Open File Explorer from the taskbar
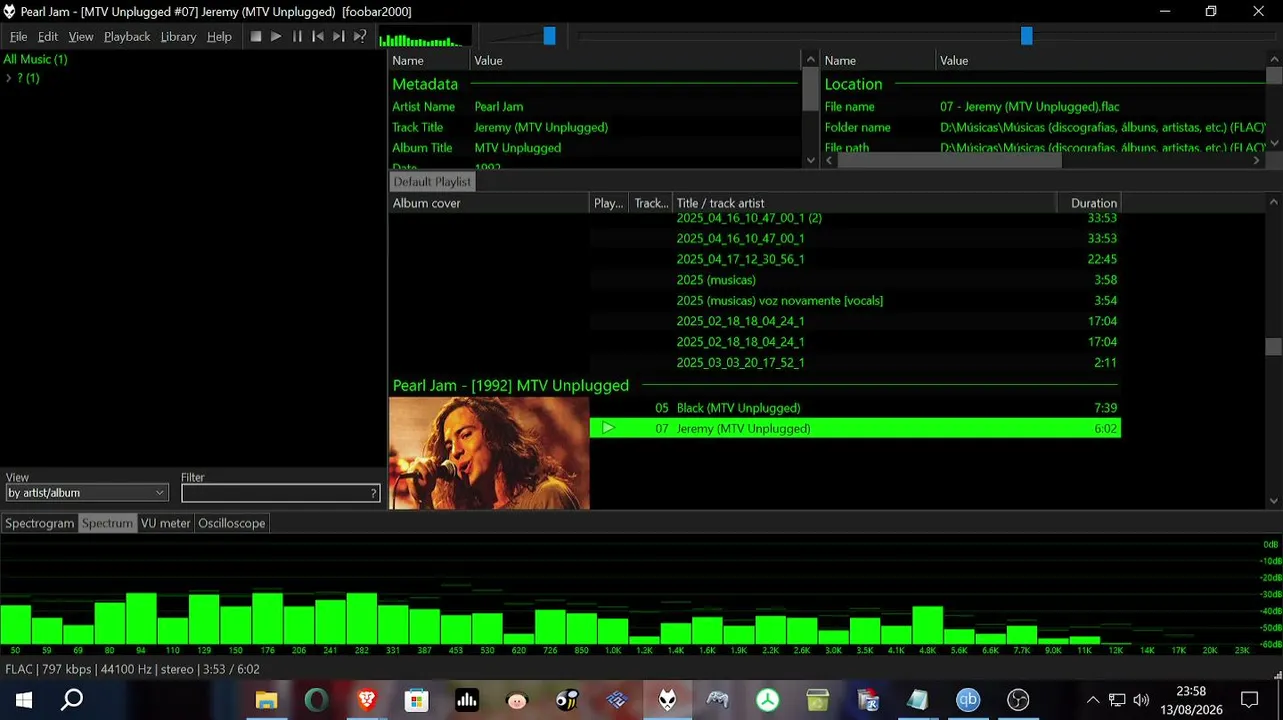 click(x=266, y=700)
